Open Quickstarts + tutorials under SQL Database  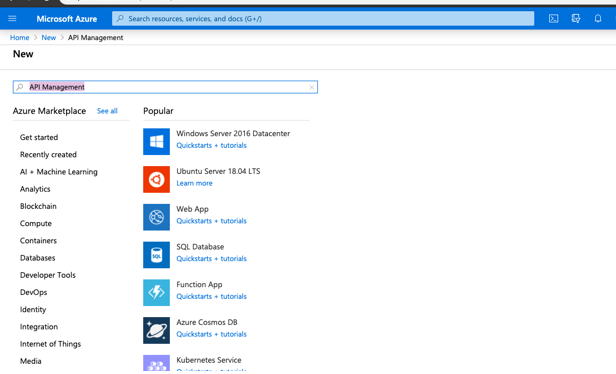point(211,259)
